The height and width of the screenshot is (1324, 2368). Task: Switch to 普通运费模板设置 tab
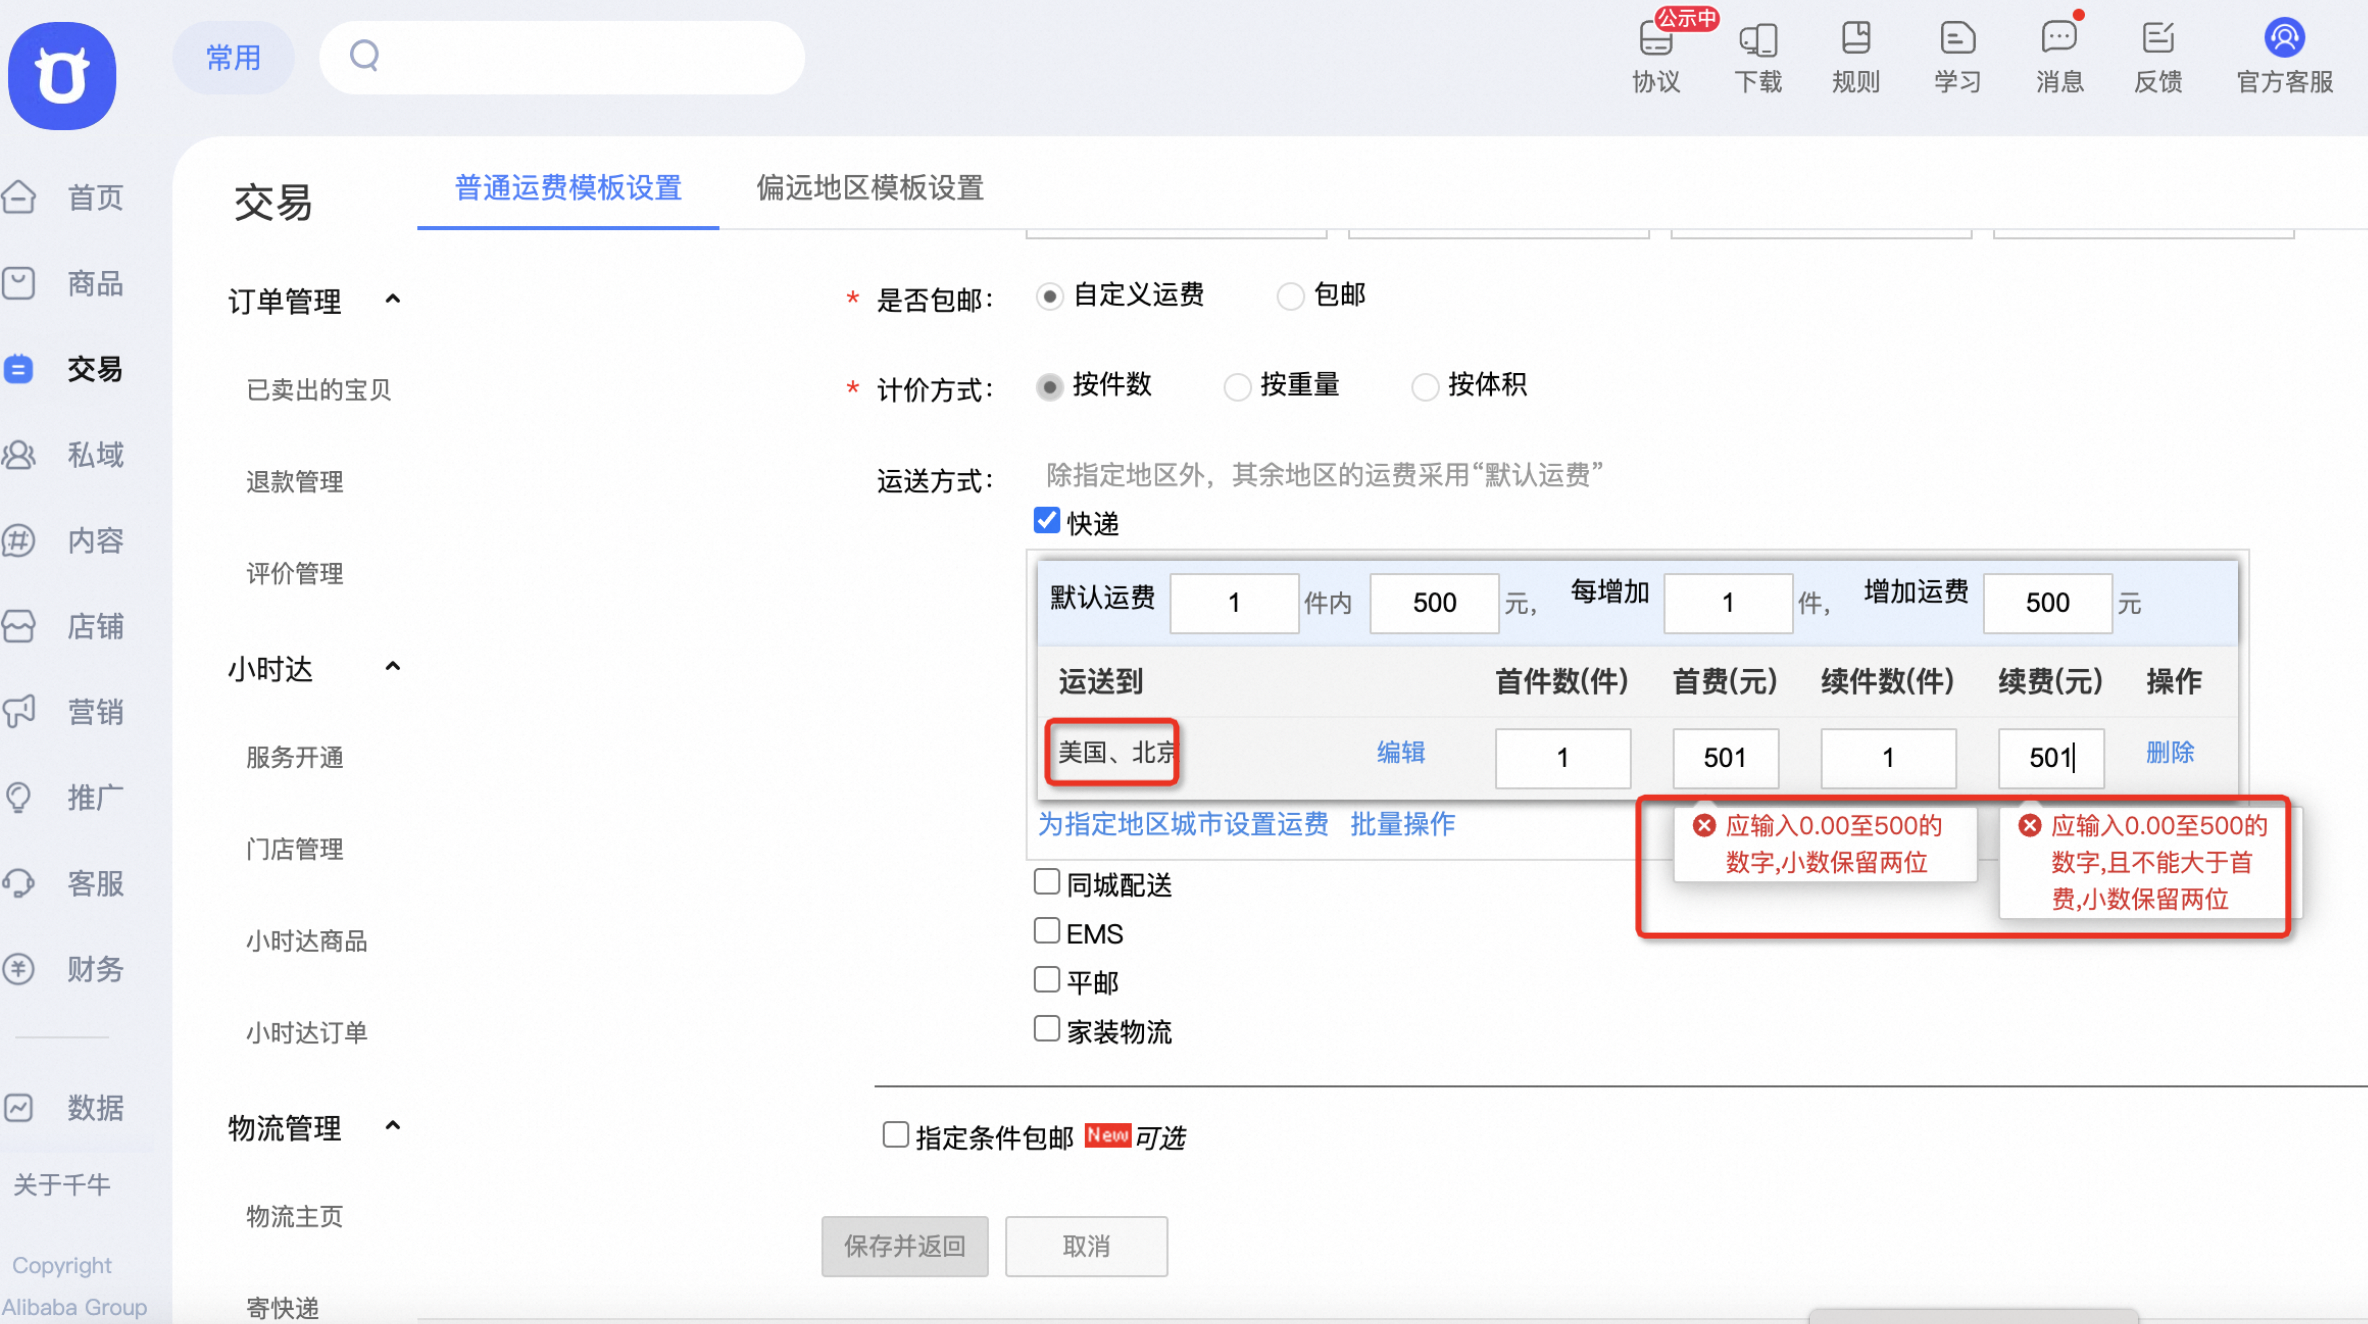pyautogui.click(x=568, y=188)
